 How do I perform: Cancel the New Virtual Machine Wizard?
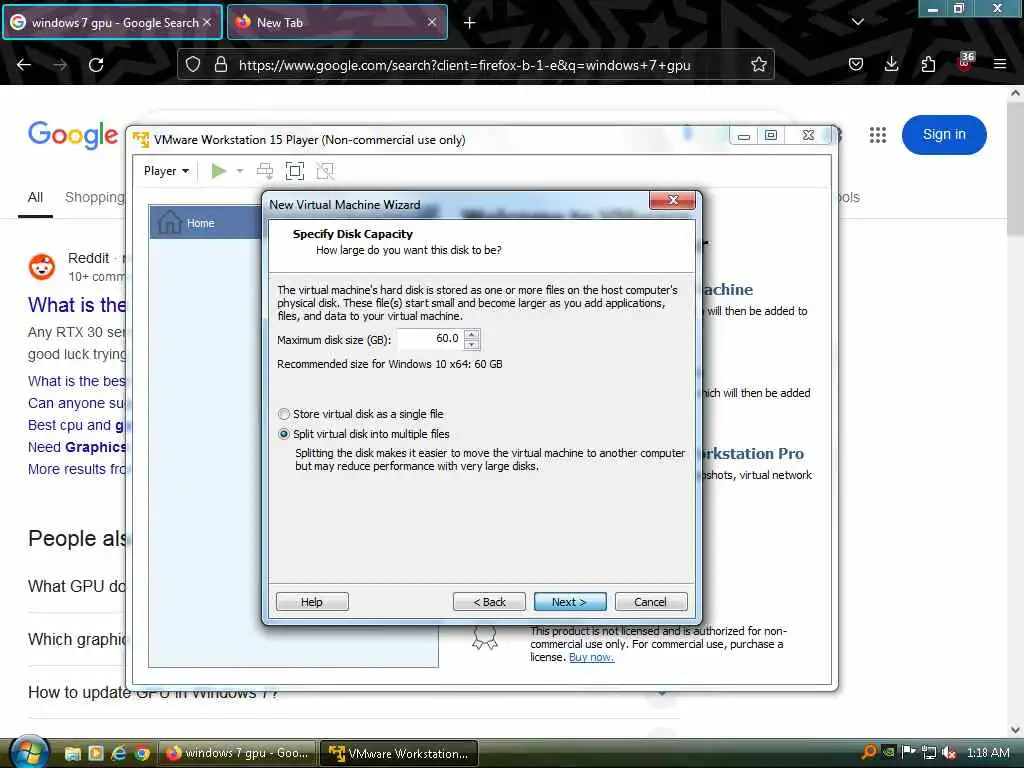point(650,601)
